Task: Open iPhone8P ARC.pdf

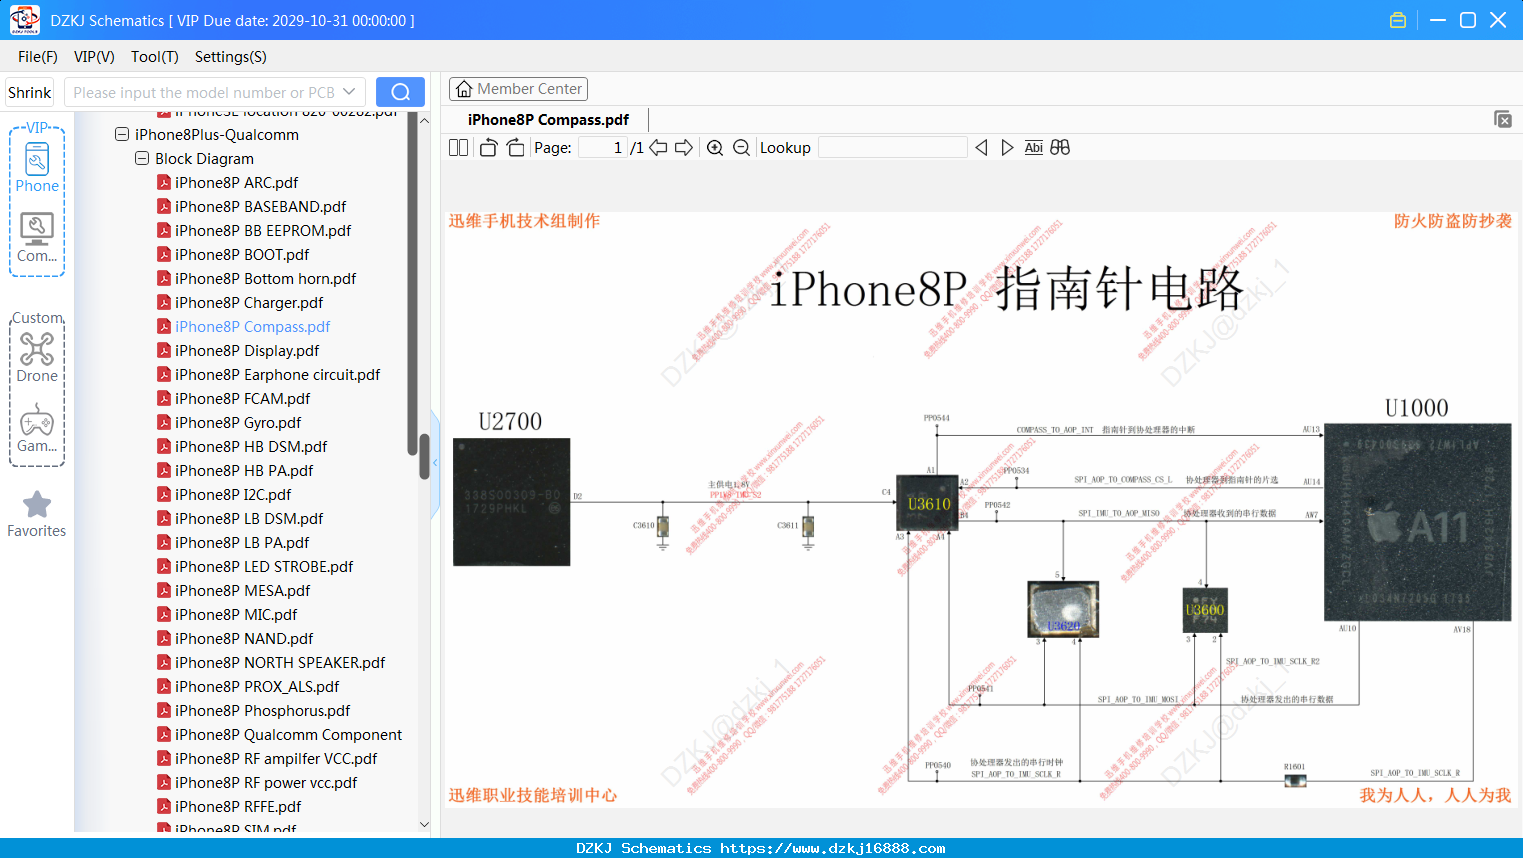Action: point(236,183)
